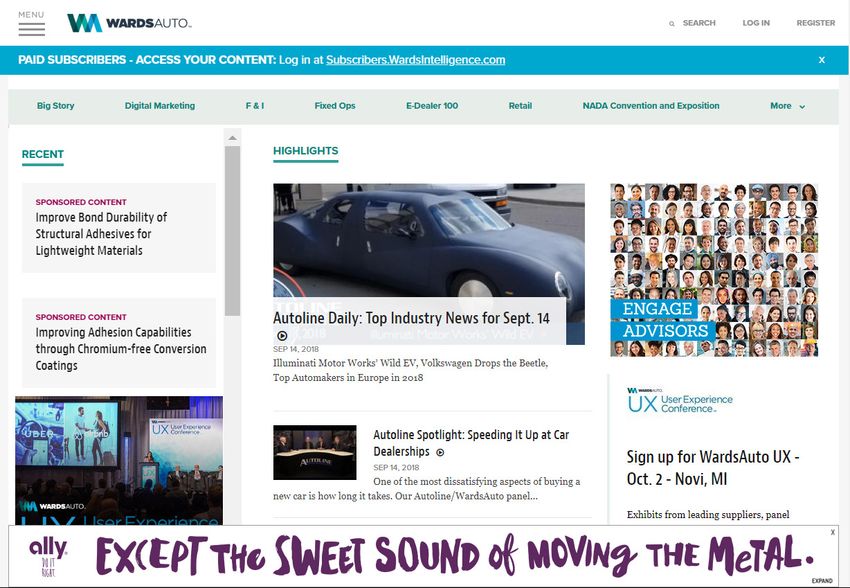Click the Recent list scroll-up arrow

(233, 138)
